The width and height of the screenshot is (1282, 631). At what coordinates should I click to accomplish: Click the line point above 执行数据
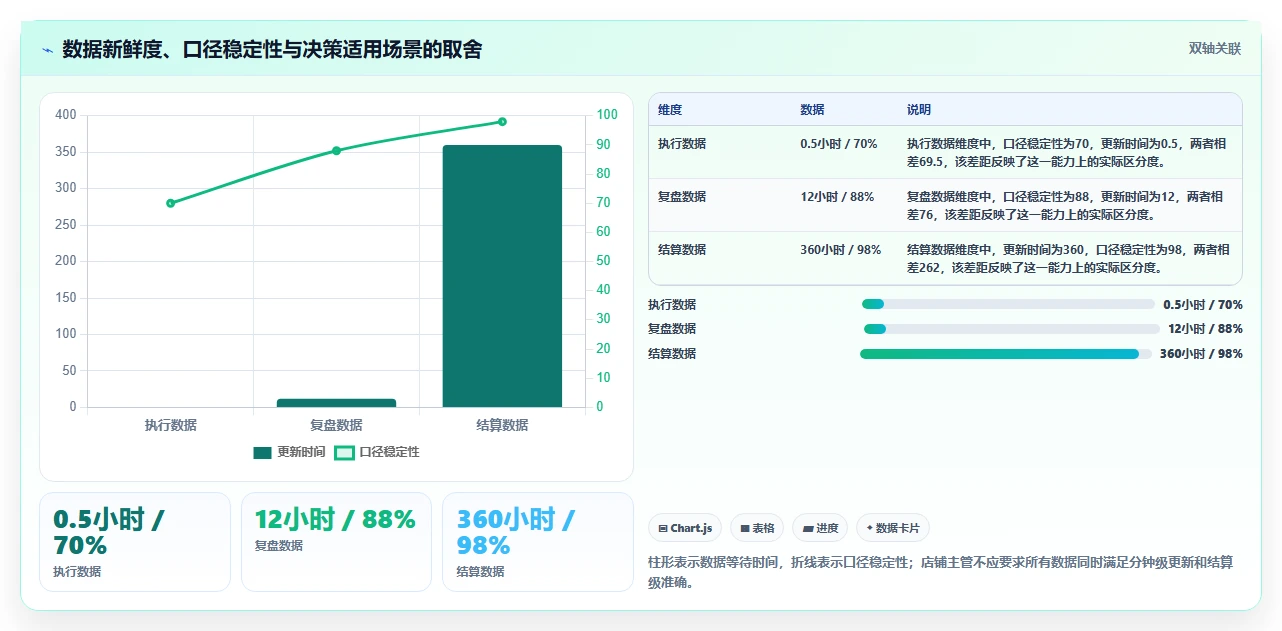click(x=170, y=203)
